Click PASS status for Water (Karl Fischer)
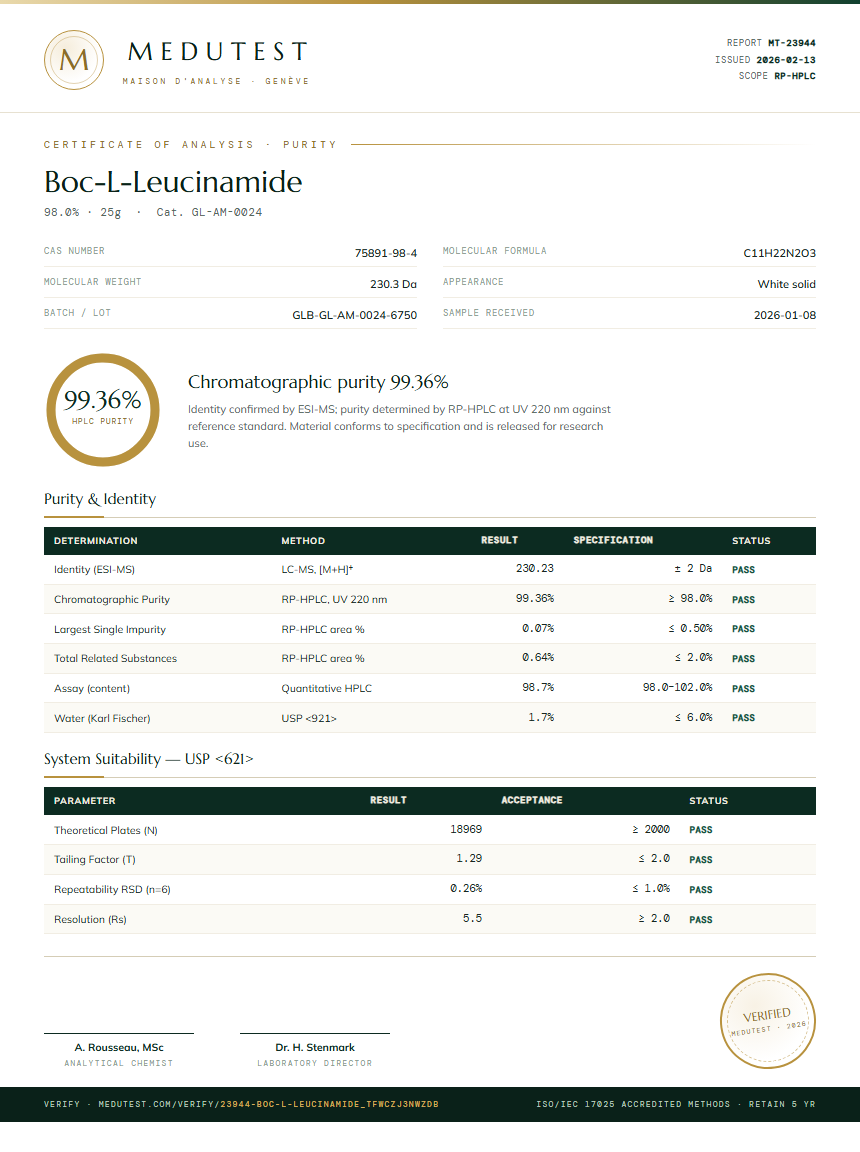 pos(743,718)
